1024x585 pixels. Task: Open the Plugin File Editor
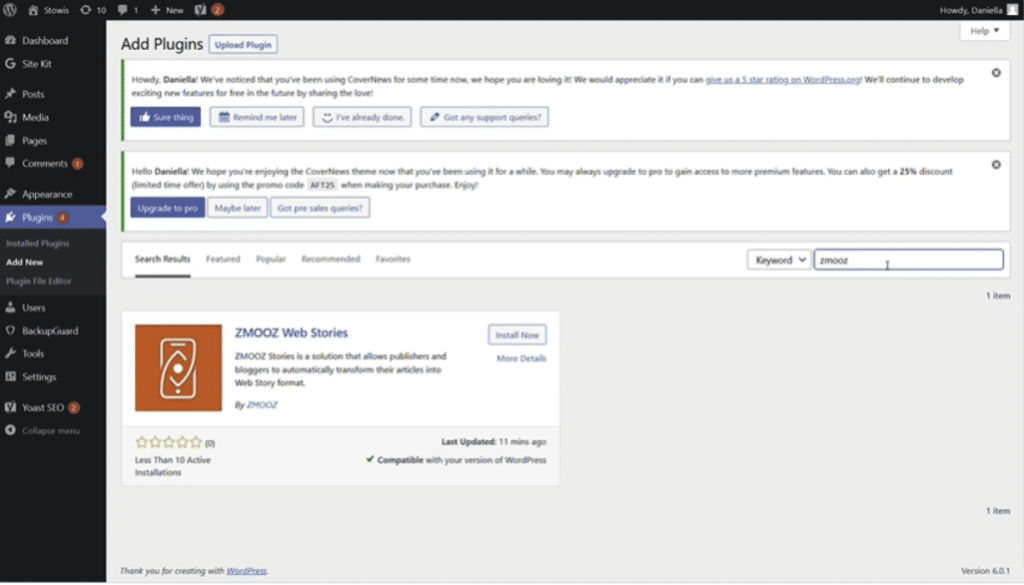[39, 281]
